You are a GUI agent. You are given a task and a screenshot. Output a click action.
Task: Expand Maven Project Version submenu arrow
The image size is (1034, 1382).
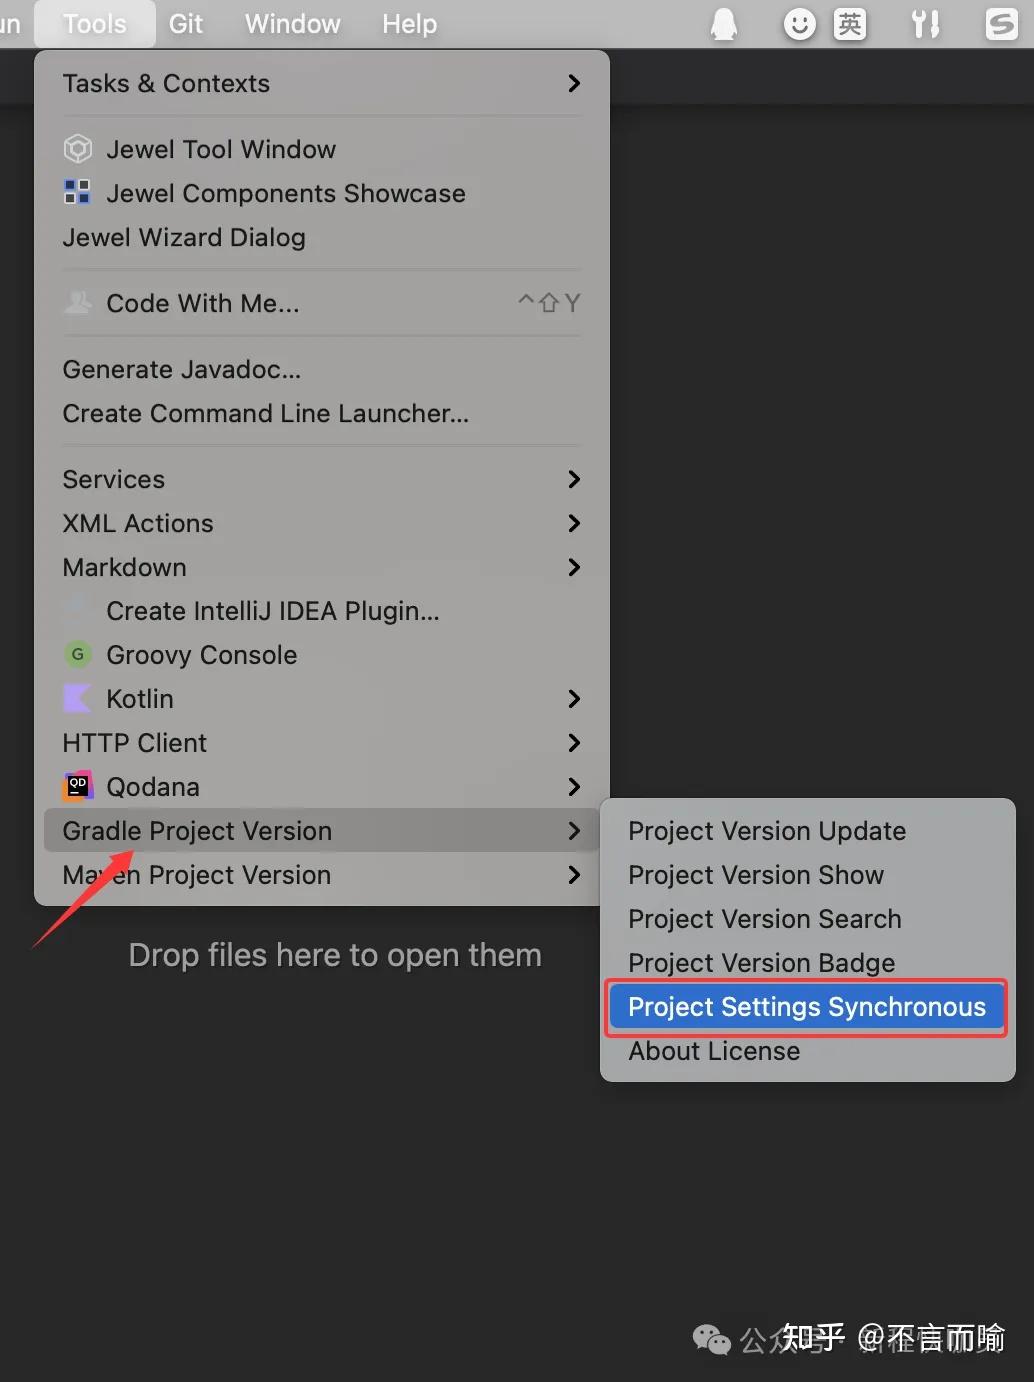tap(574, 874)
